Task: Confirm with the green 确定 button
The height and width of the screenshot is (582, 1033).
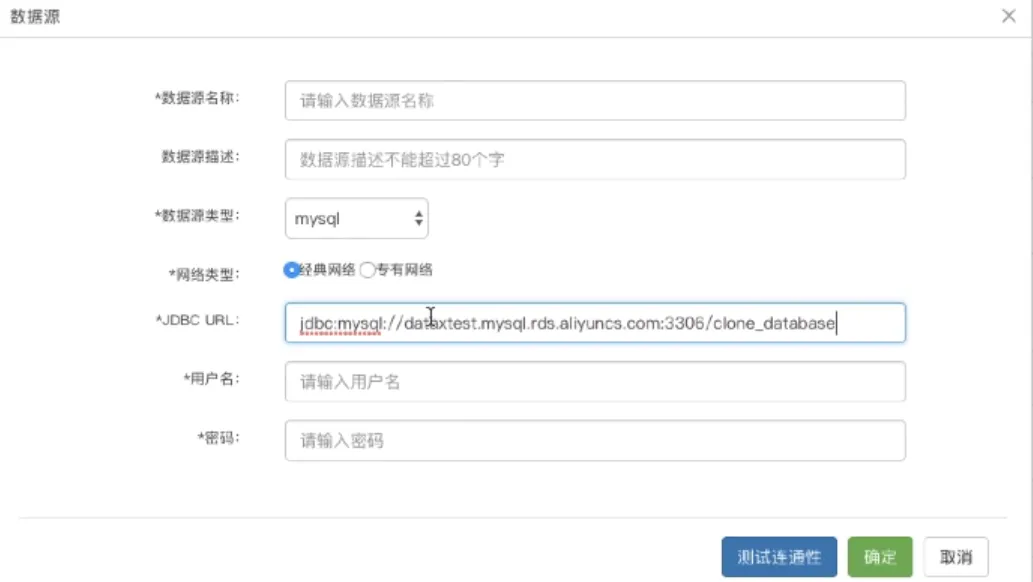Action: [880, 557]
